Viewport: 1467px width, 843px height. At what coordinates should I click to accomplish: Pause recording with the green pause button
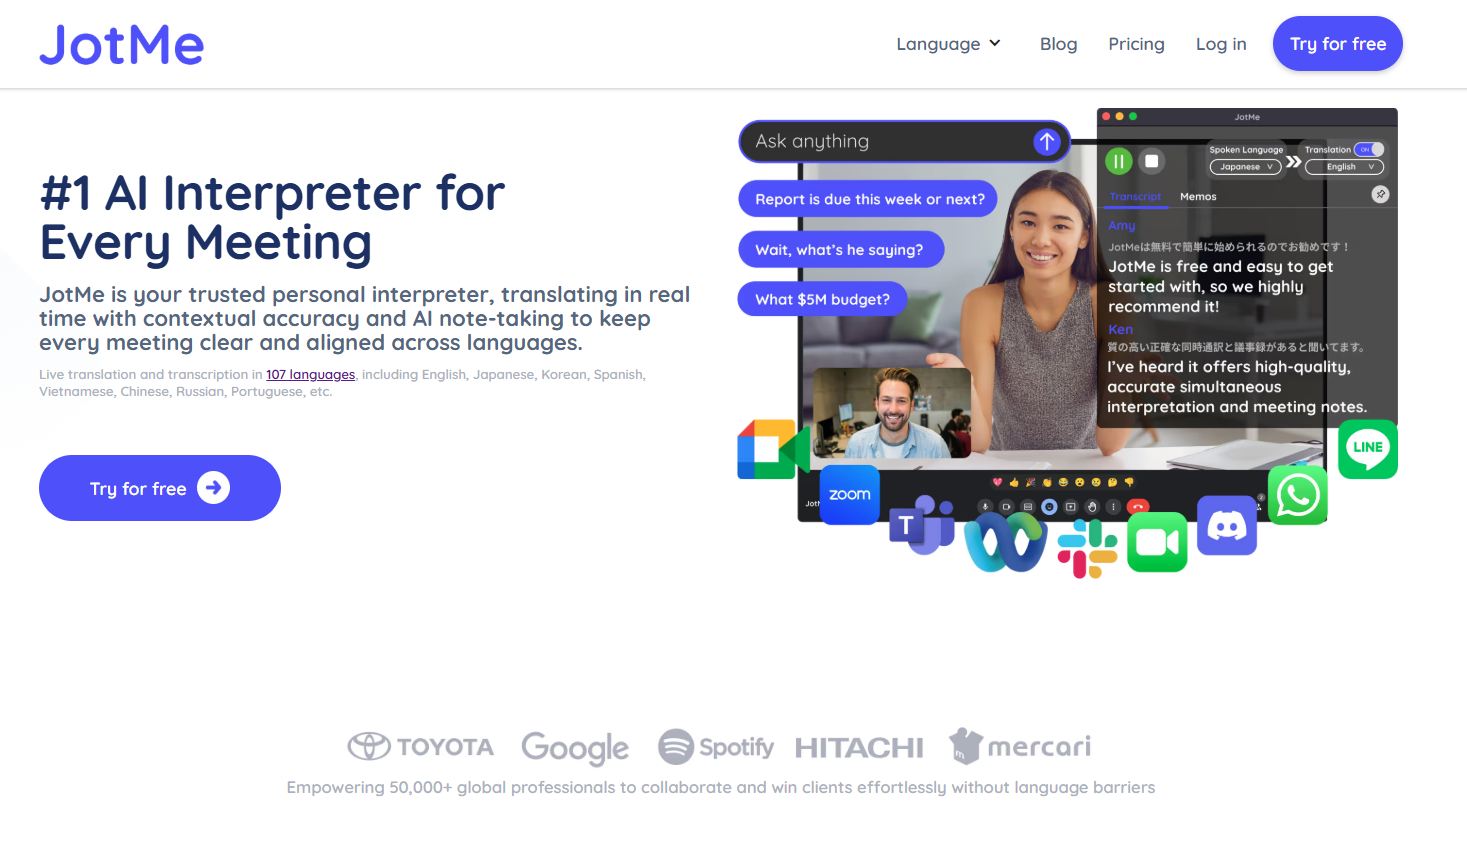(x=1118, y=161)
